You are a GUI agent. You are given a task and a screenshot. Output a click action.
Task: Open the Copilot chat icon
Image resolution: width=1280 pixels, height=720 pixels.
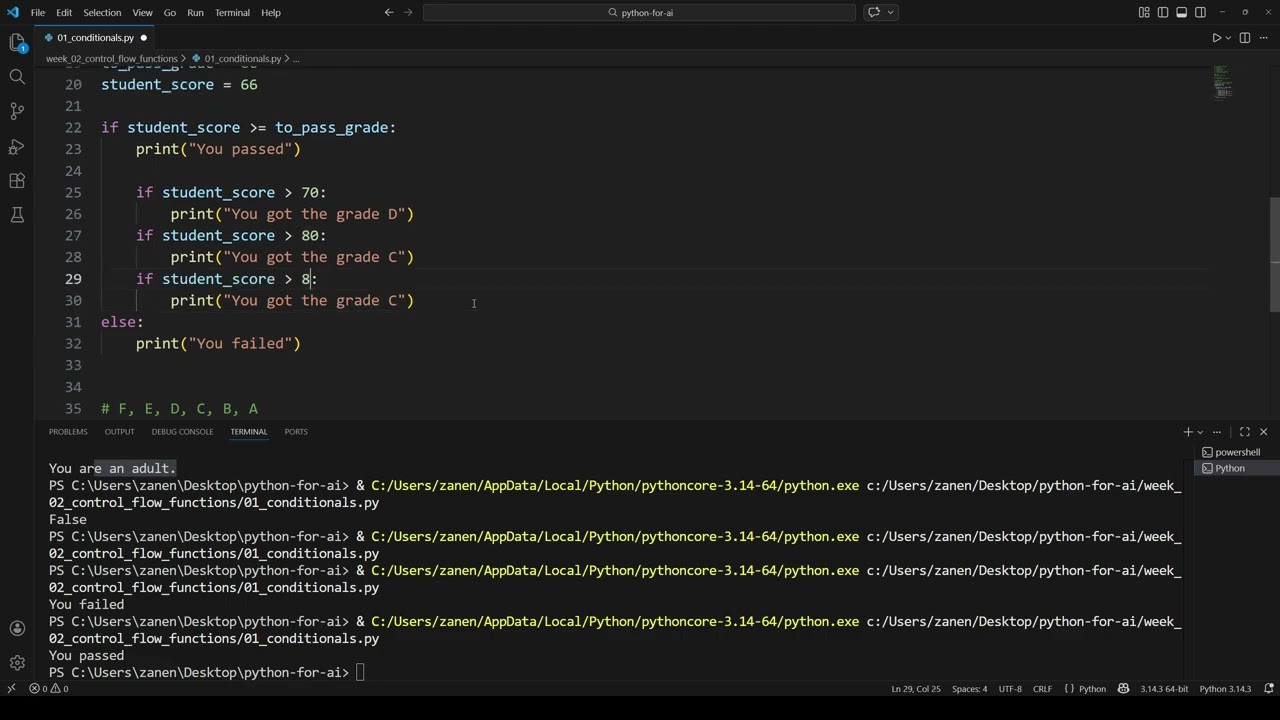coord(874,12)
